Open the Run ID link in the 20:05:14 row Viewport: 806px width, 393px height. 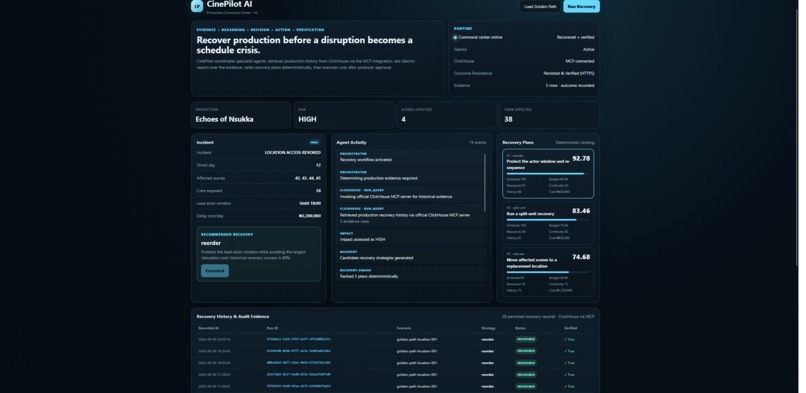pyautogui.click(x=299, y=339)
